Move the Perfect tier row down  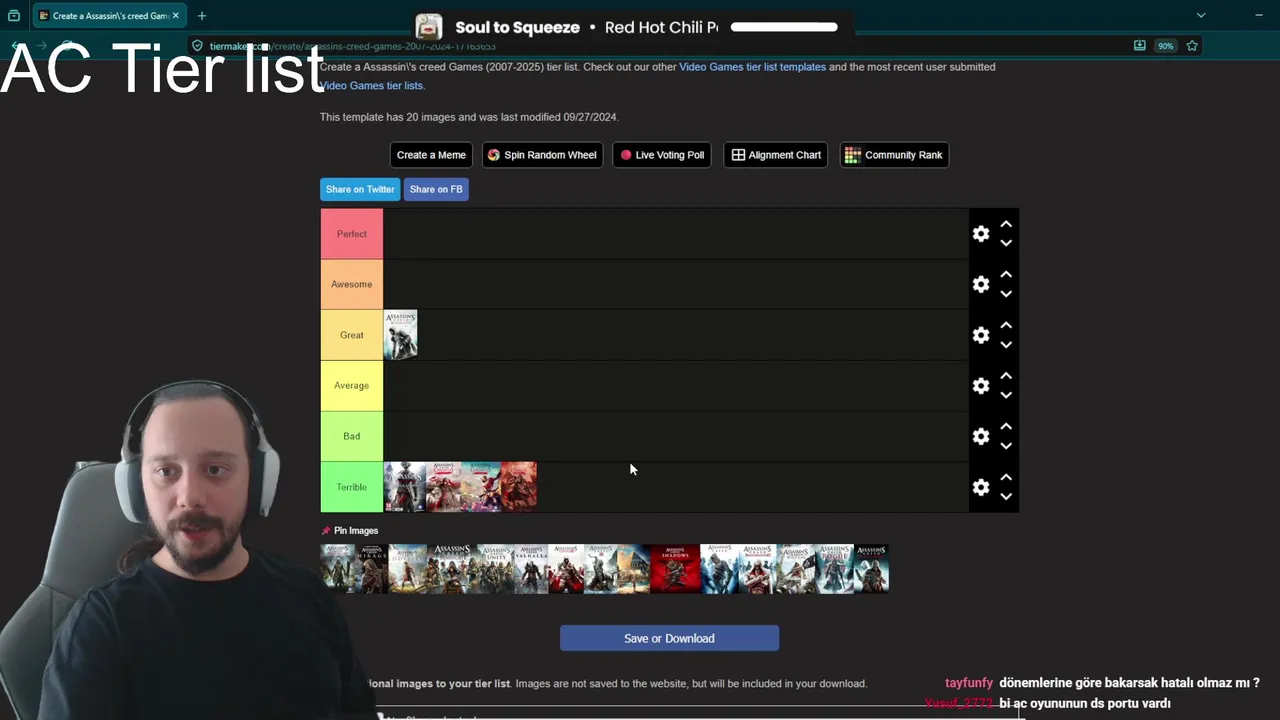1006,243
